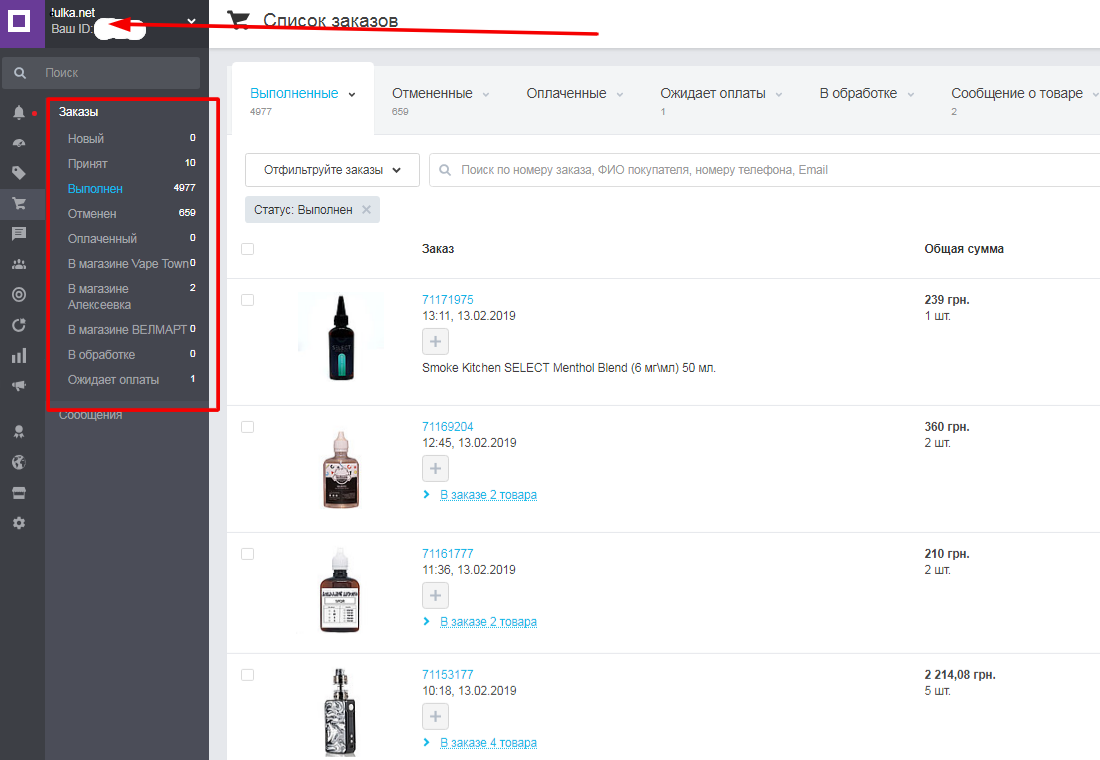Open order link 71161777
The height and width of the screenshot is (760, 1100).
point(448,554)
